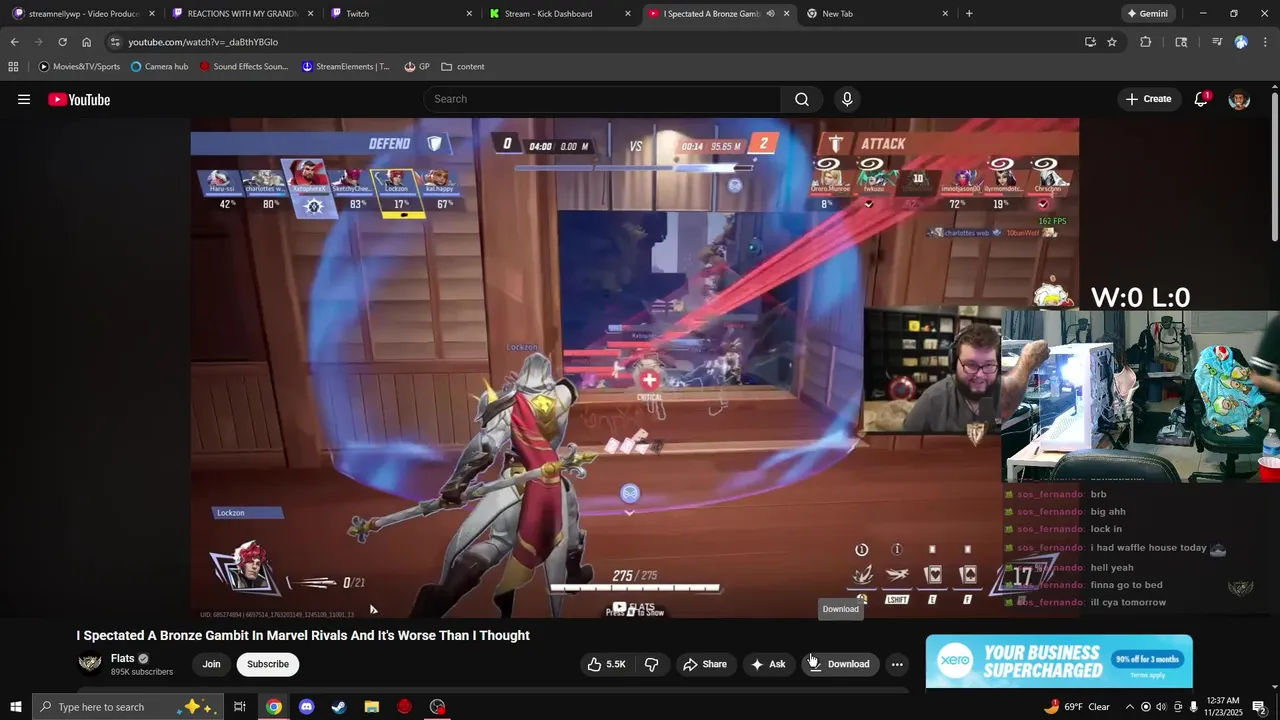Open the Windows Start menu
Image resolution: width=1280 pixels, height=720 pixels.
pos(15,707)
